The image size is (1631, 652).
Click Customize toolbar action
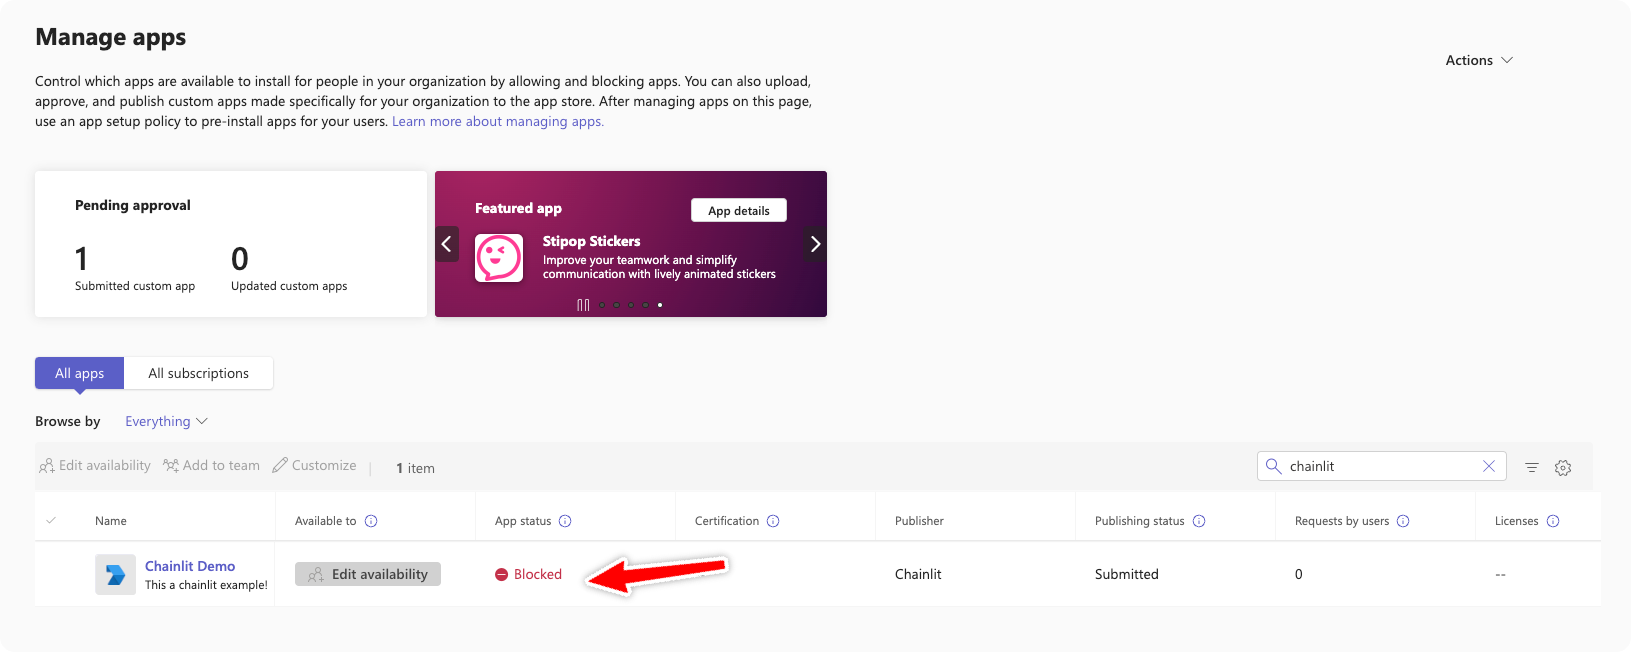pyautogui.click(x=314, y=466)
